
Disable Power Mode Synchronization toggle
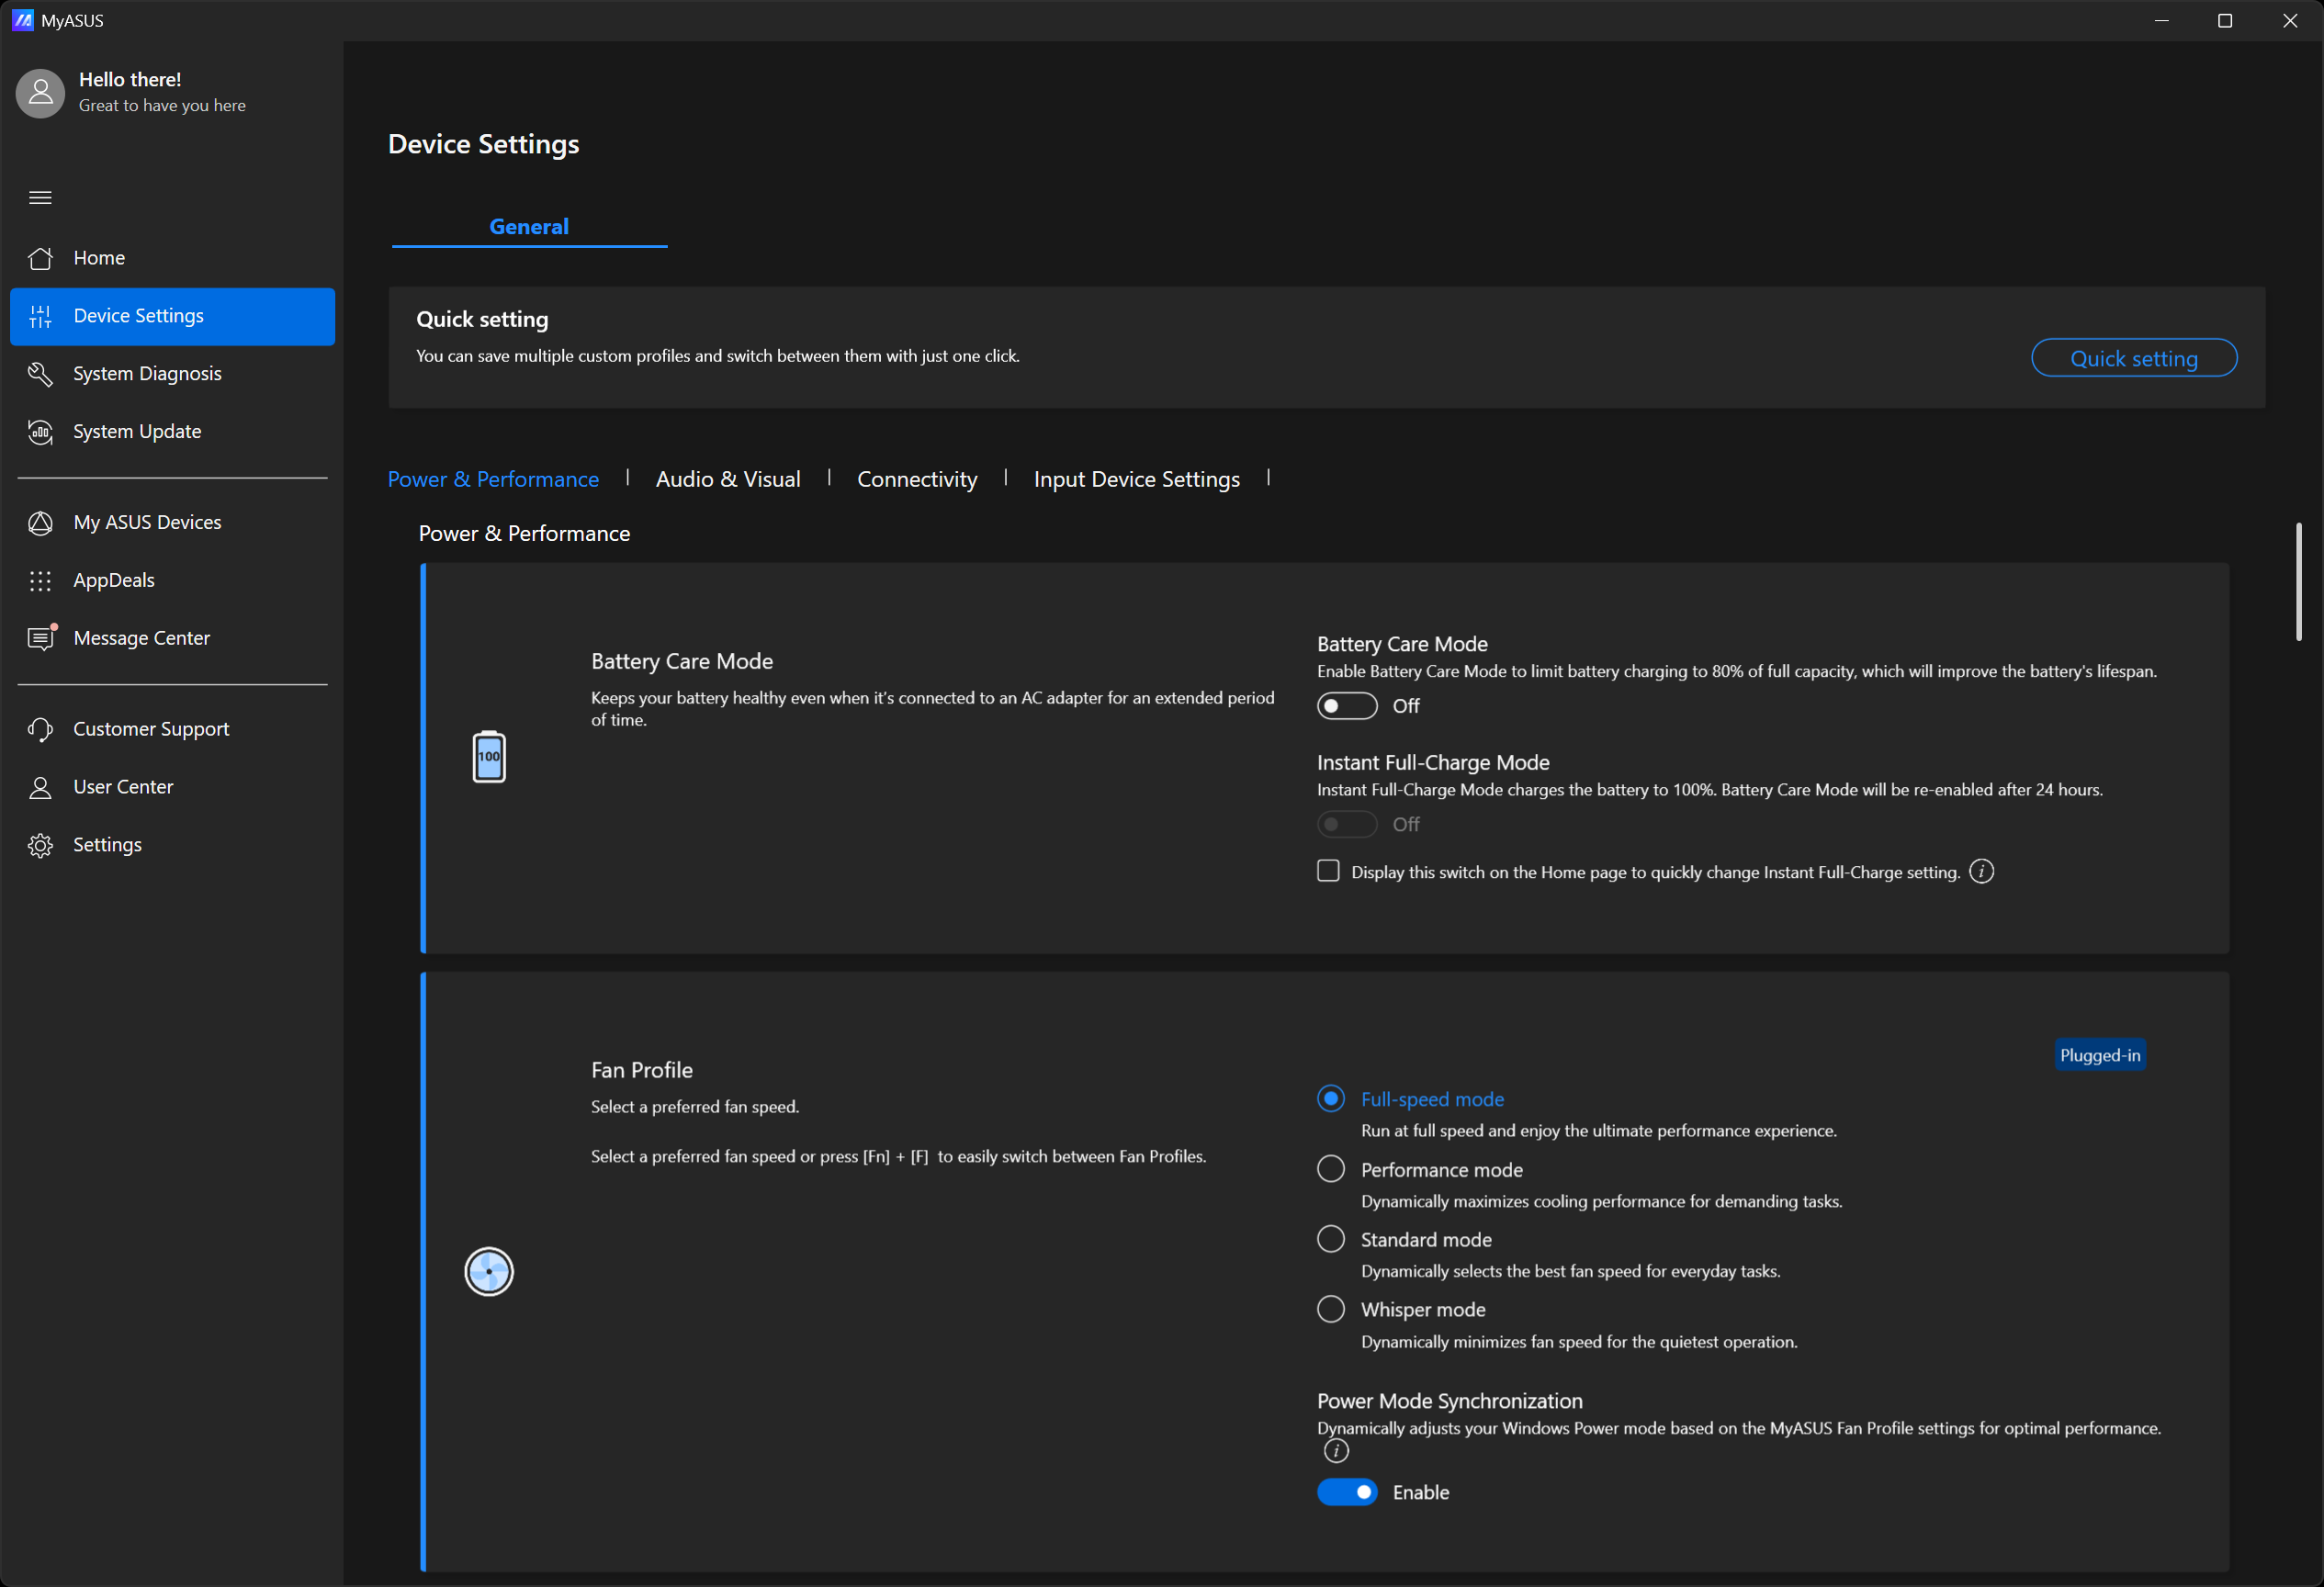[x=1346, y=1492]
